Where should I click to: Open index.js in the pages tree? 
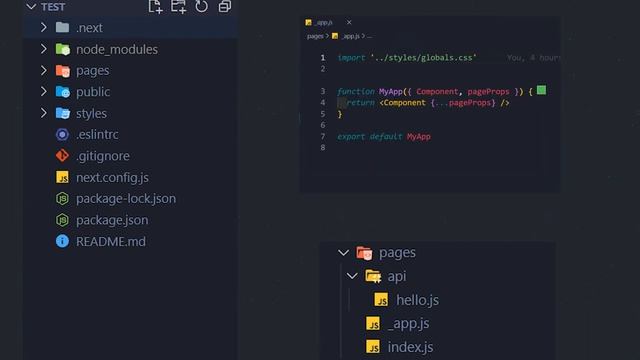(410, 347)
